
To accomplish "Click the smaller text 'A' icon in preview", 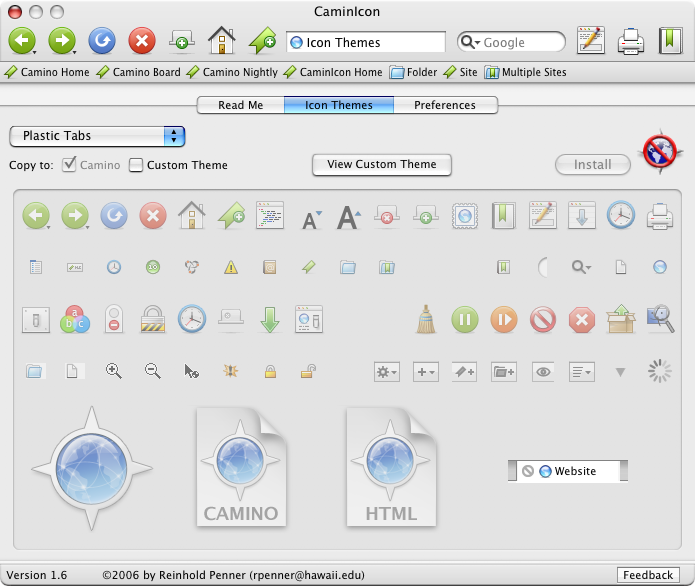I will click(x=311, y=219).
